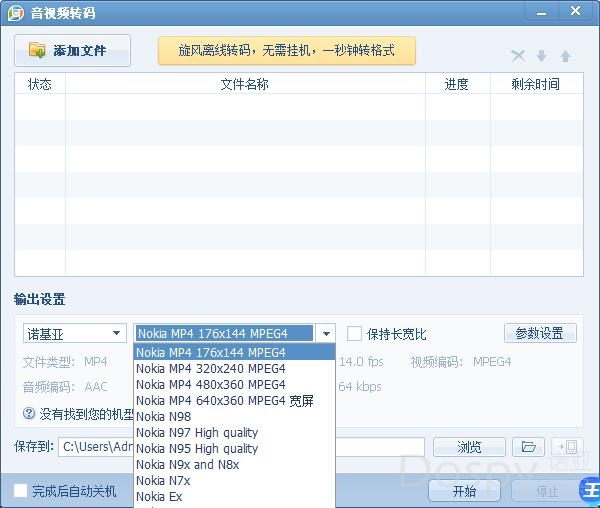Pick the Nokia N7x preset
Viewport: 600px width, 508px height.
tap(234, 481)
